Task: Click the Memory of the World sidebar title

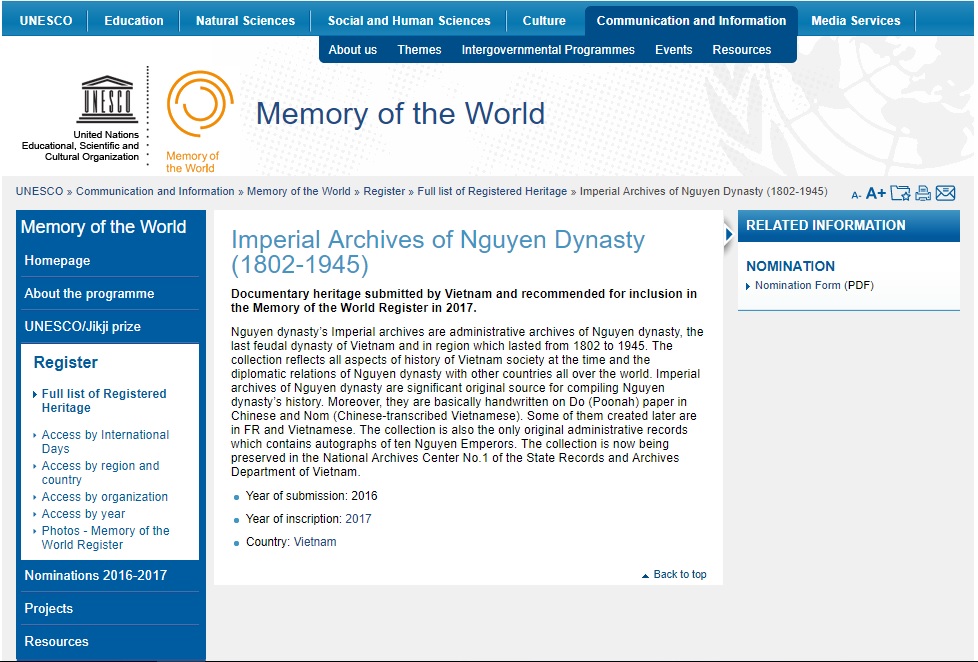Action: click(x=104, y=227)
